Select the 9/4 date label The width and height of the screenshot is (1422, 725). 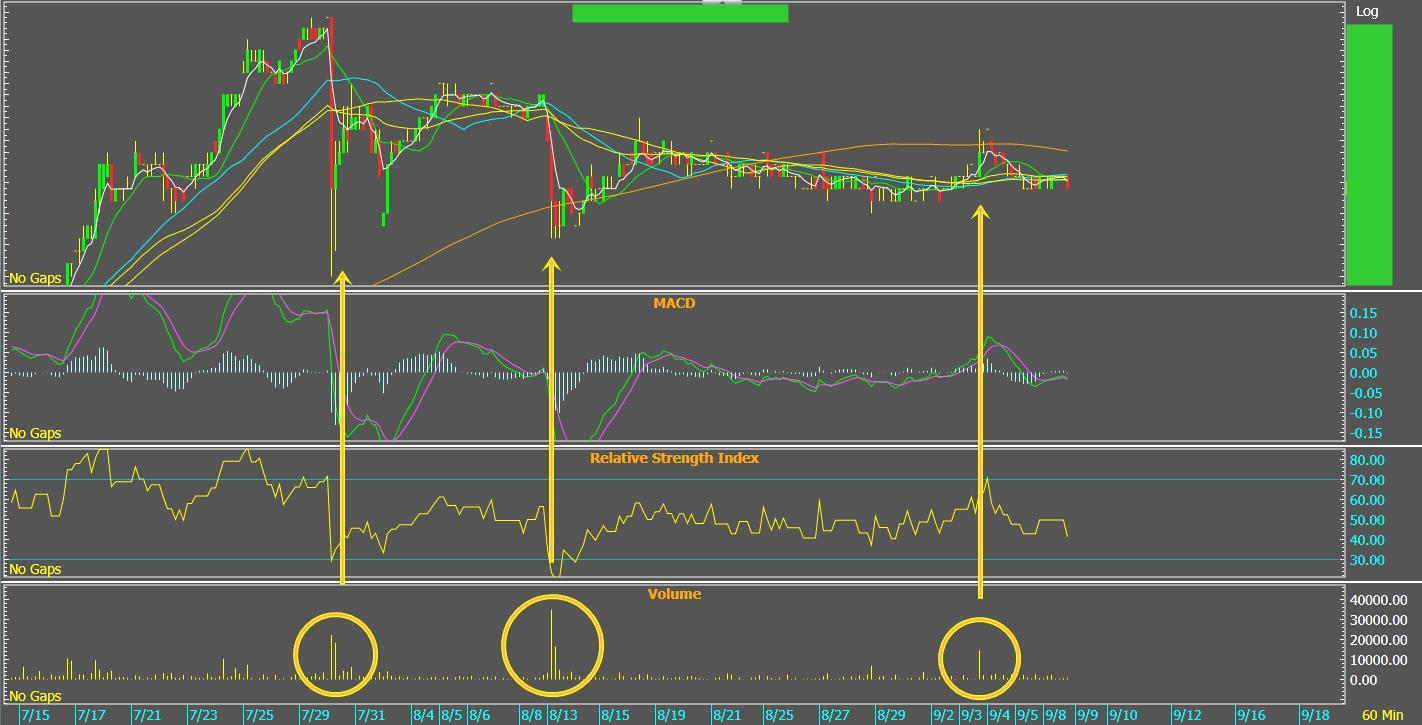[x=999, y=716]
